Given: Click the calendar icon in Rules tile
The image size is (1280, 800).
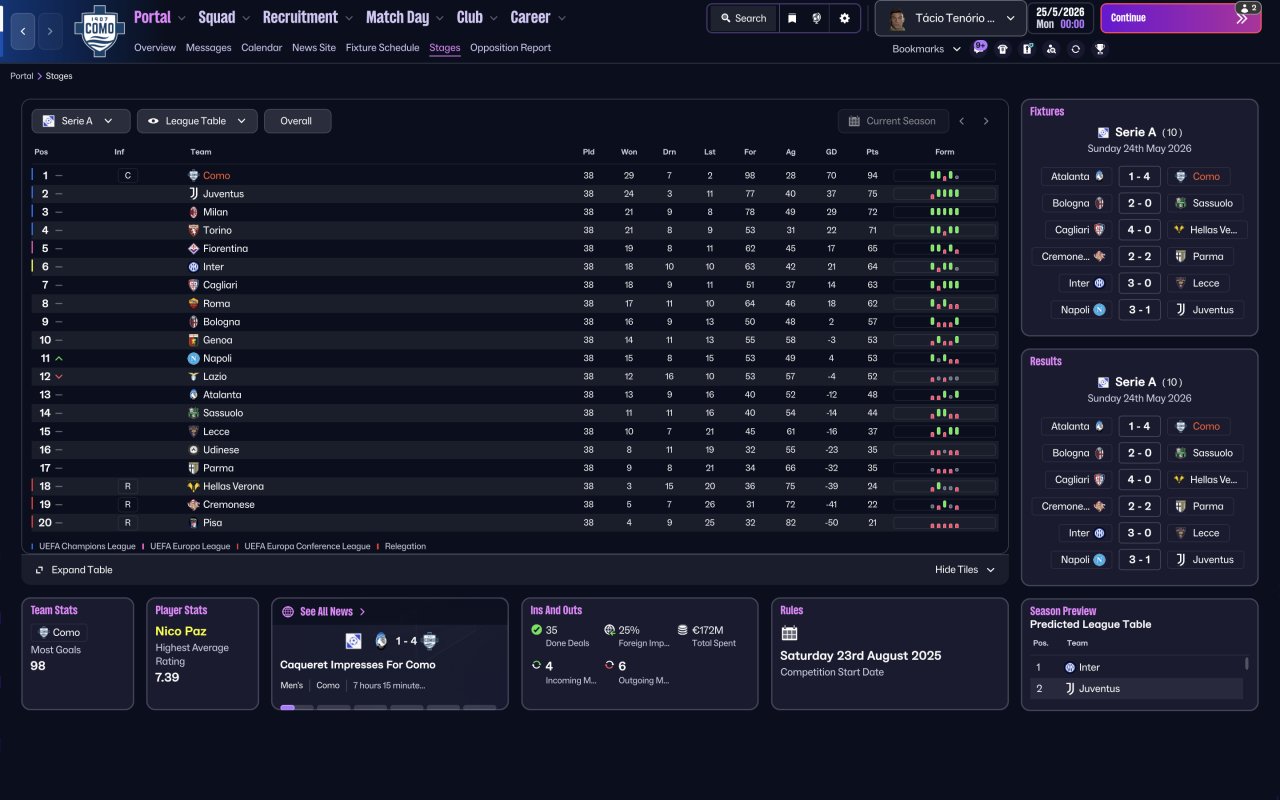Looking at the screenshot, I should point(790,633).
